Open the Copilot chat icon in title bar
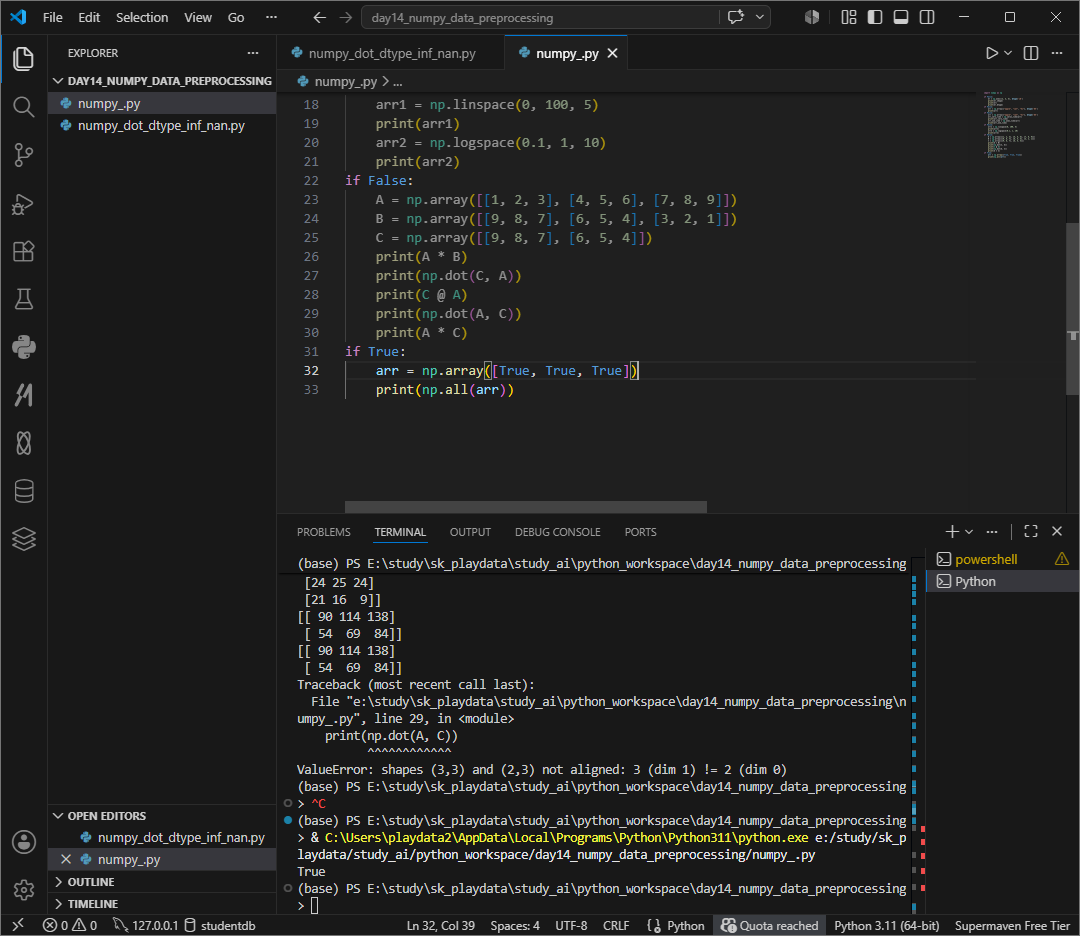 (x=736, y=17)
